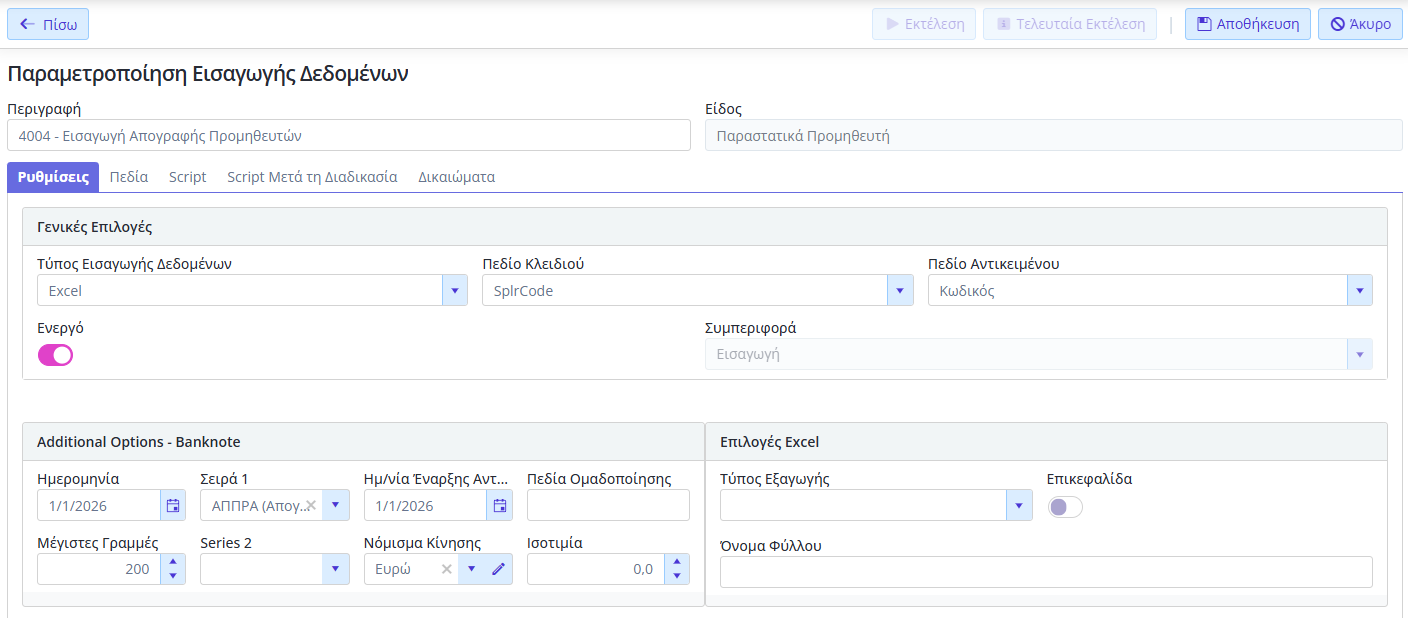Enable the Επικεφαλίδα toggle

[x=1064, y=507]
